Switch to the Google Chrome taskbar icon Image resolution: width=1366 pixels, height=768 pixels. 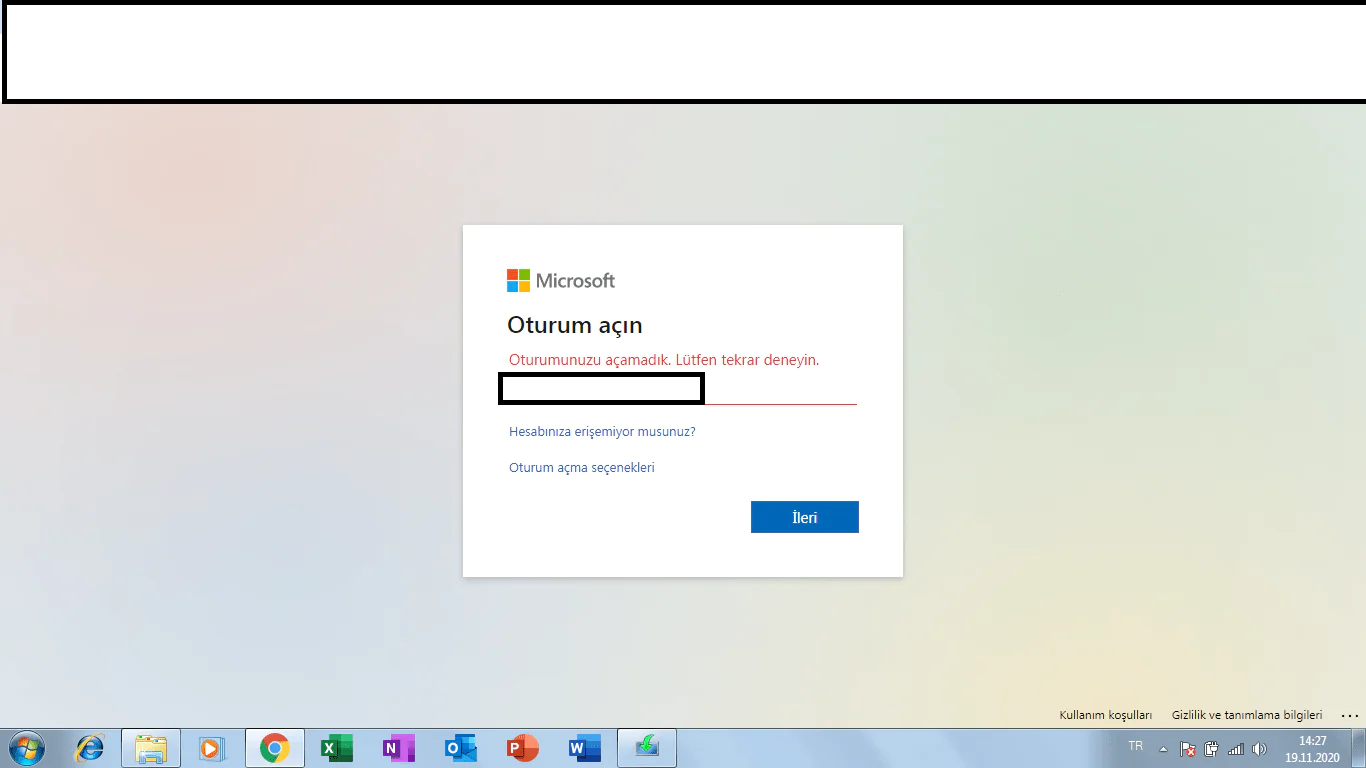coord(274,748)
